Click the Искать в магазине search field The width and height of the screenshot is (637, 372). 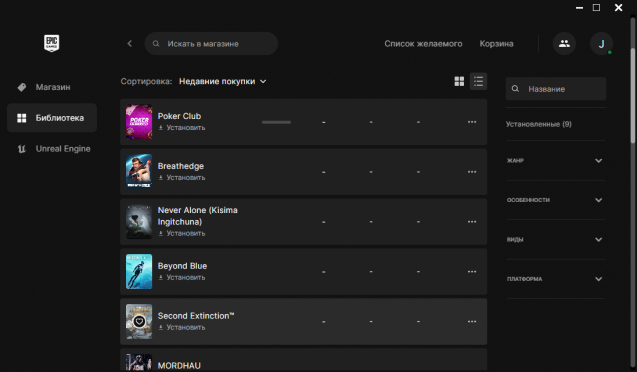coord(211,43)
